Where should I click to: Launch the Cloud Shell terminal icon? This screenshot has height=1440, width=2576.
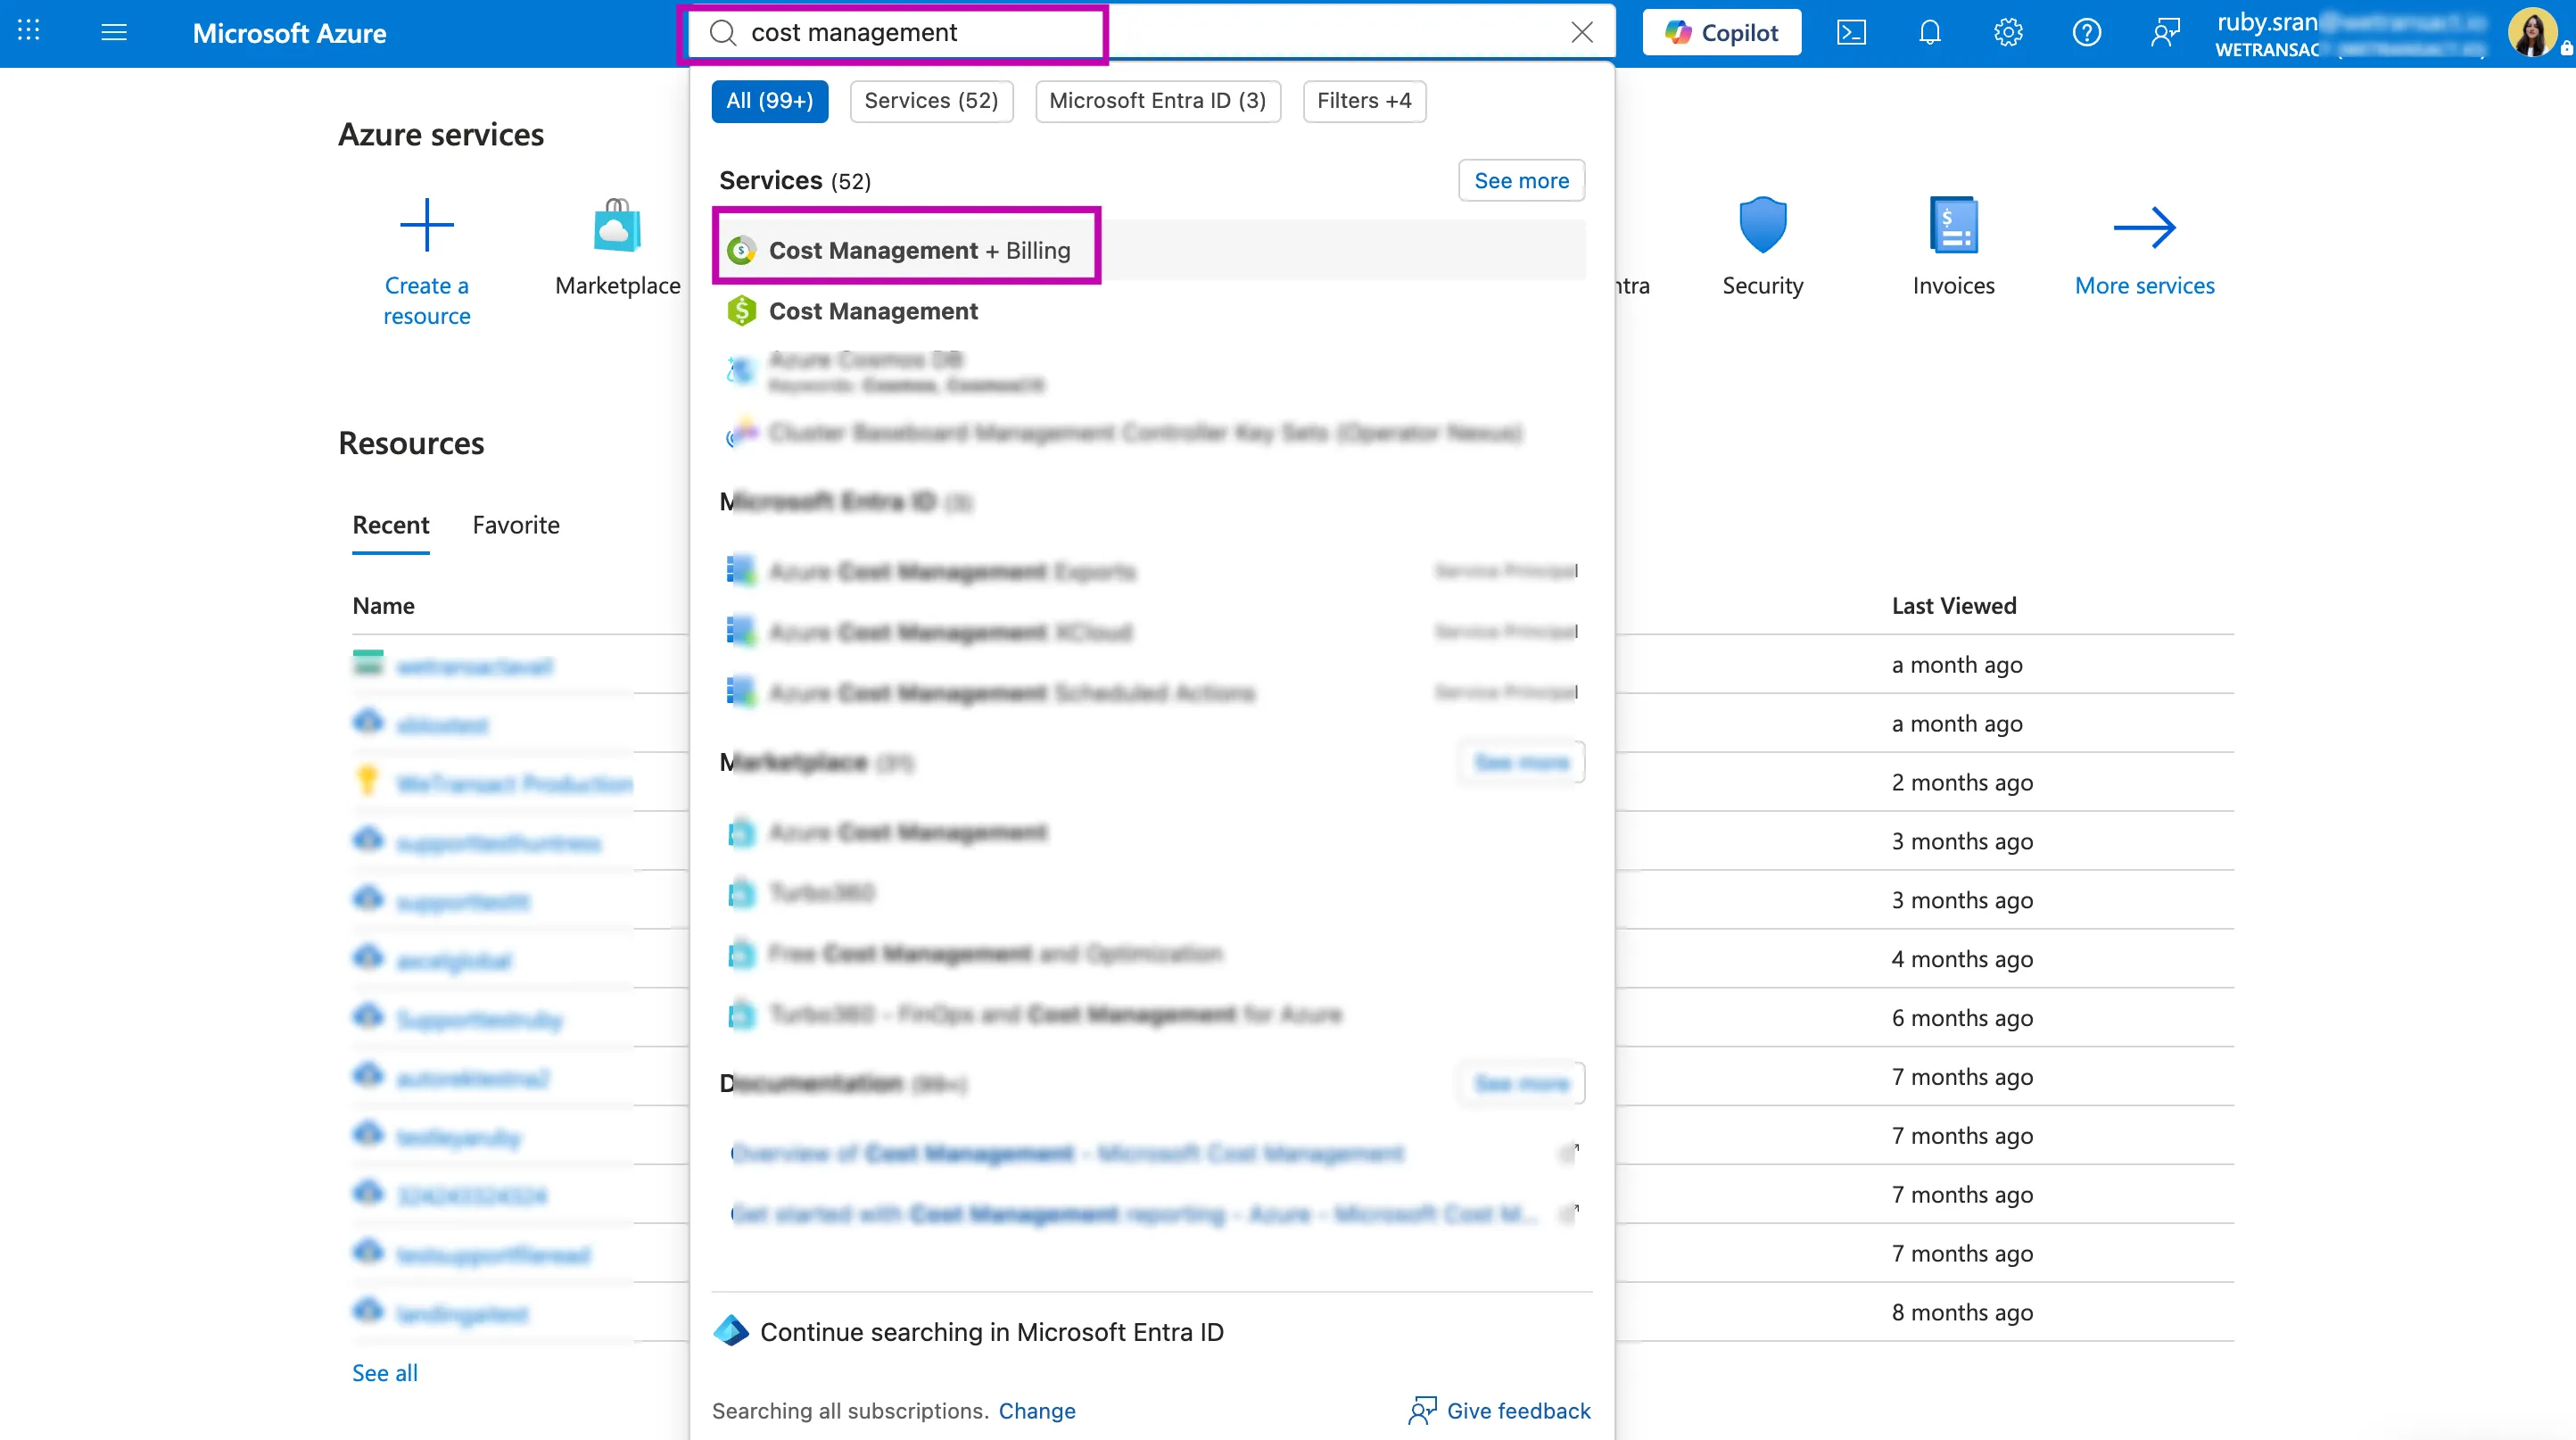(1851, 32)
